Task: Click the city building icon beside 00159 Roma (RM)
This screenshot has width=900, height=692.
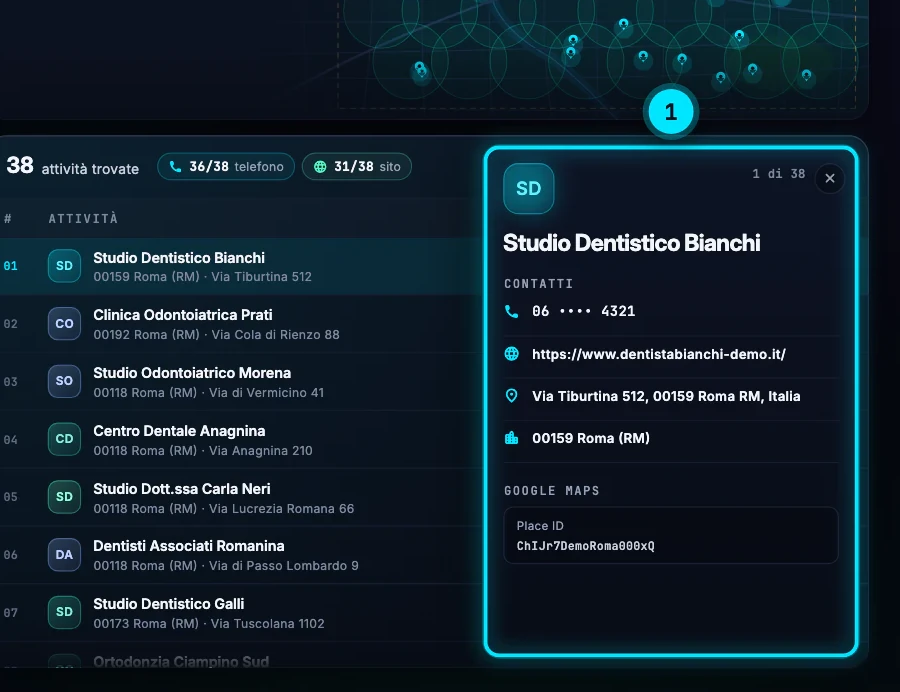Action: [x=511, y=438]
